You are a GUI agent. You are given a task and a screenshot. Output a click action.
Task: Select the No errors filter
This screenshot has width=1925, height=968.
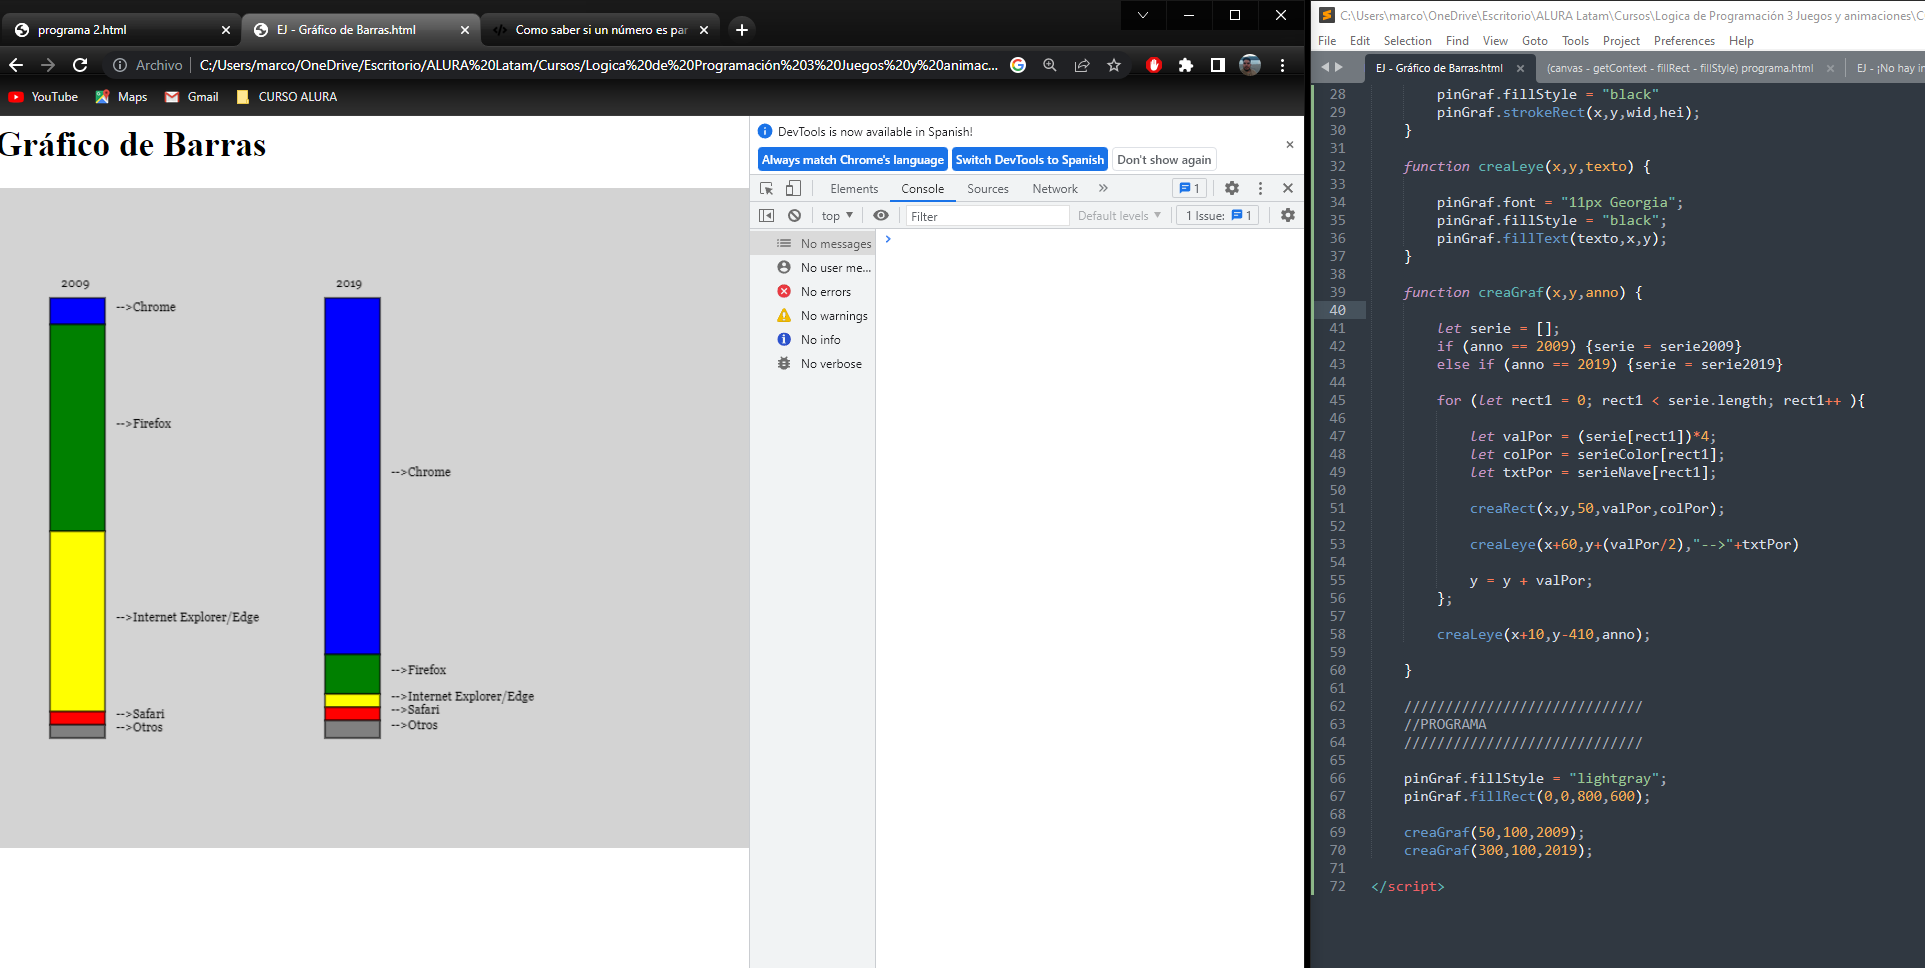click(813, 292)
